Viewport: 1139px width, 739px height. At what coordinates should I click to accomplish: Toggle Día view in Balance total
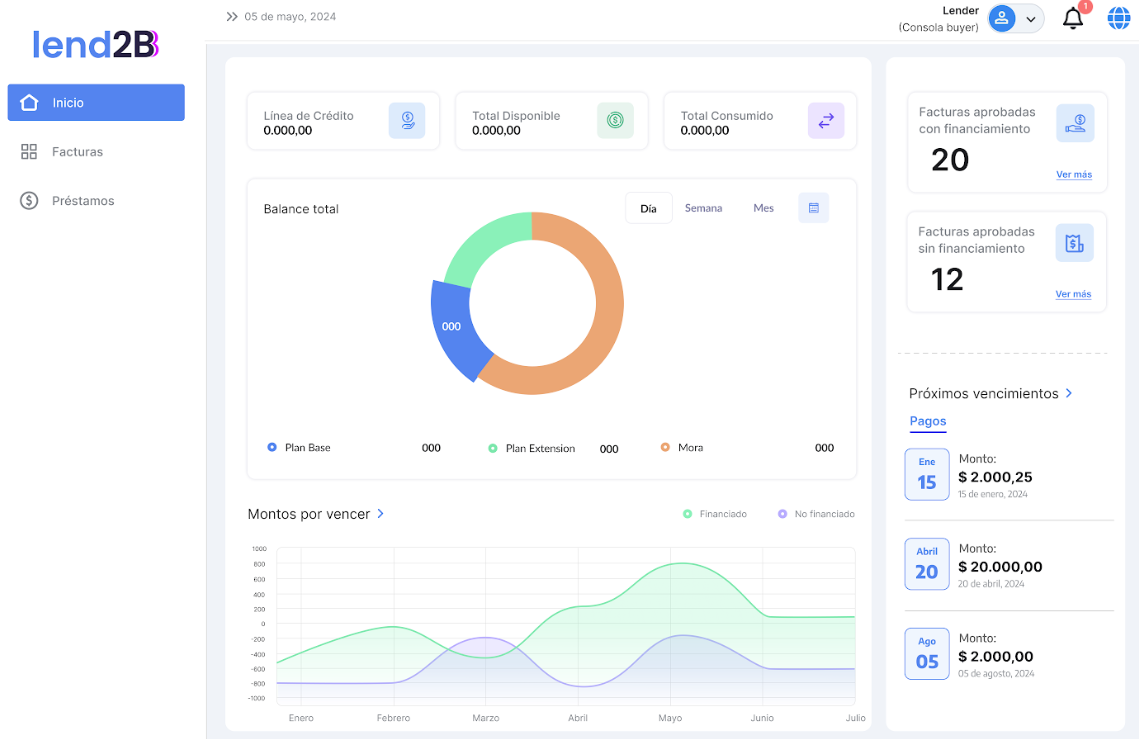point(648,208)
